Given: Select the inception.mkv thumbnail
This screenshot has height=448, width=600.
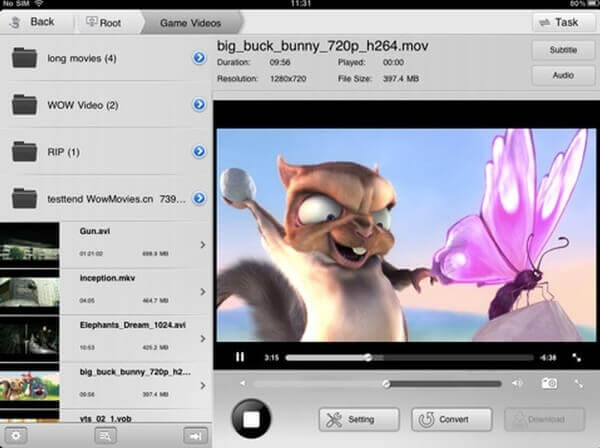Looking at the screenshot, I should click(x=29, y=292).
